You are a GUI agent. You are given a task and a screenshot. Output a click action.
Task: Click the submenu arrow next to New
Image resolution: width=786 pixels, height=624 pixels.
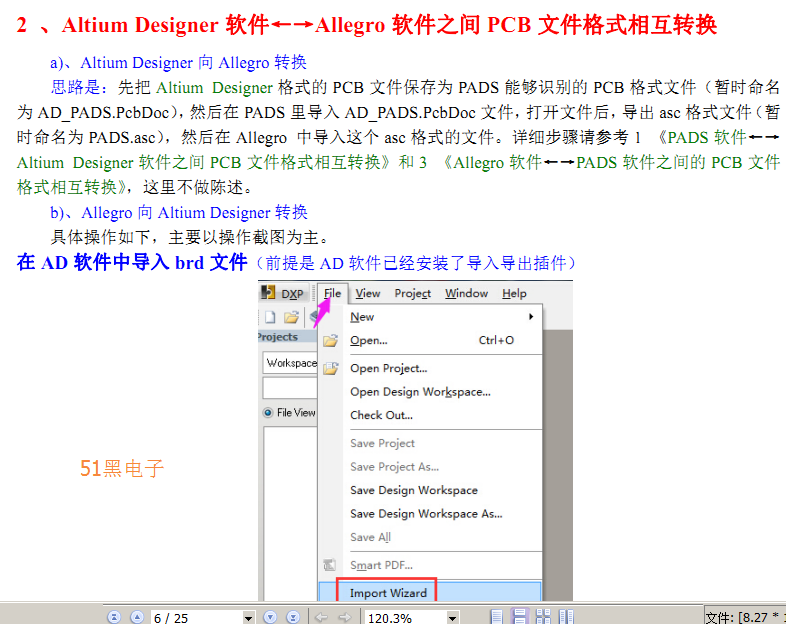click(x=531, y=317)
